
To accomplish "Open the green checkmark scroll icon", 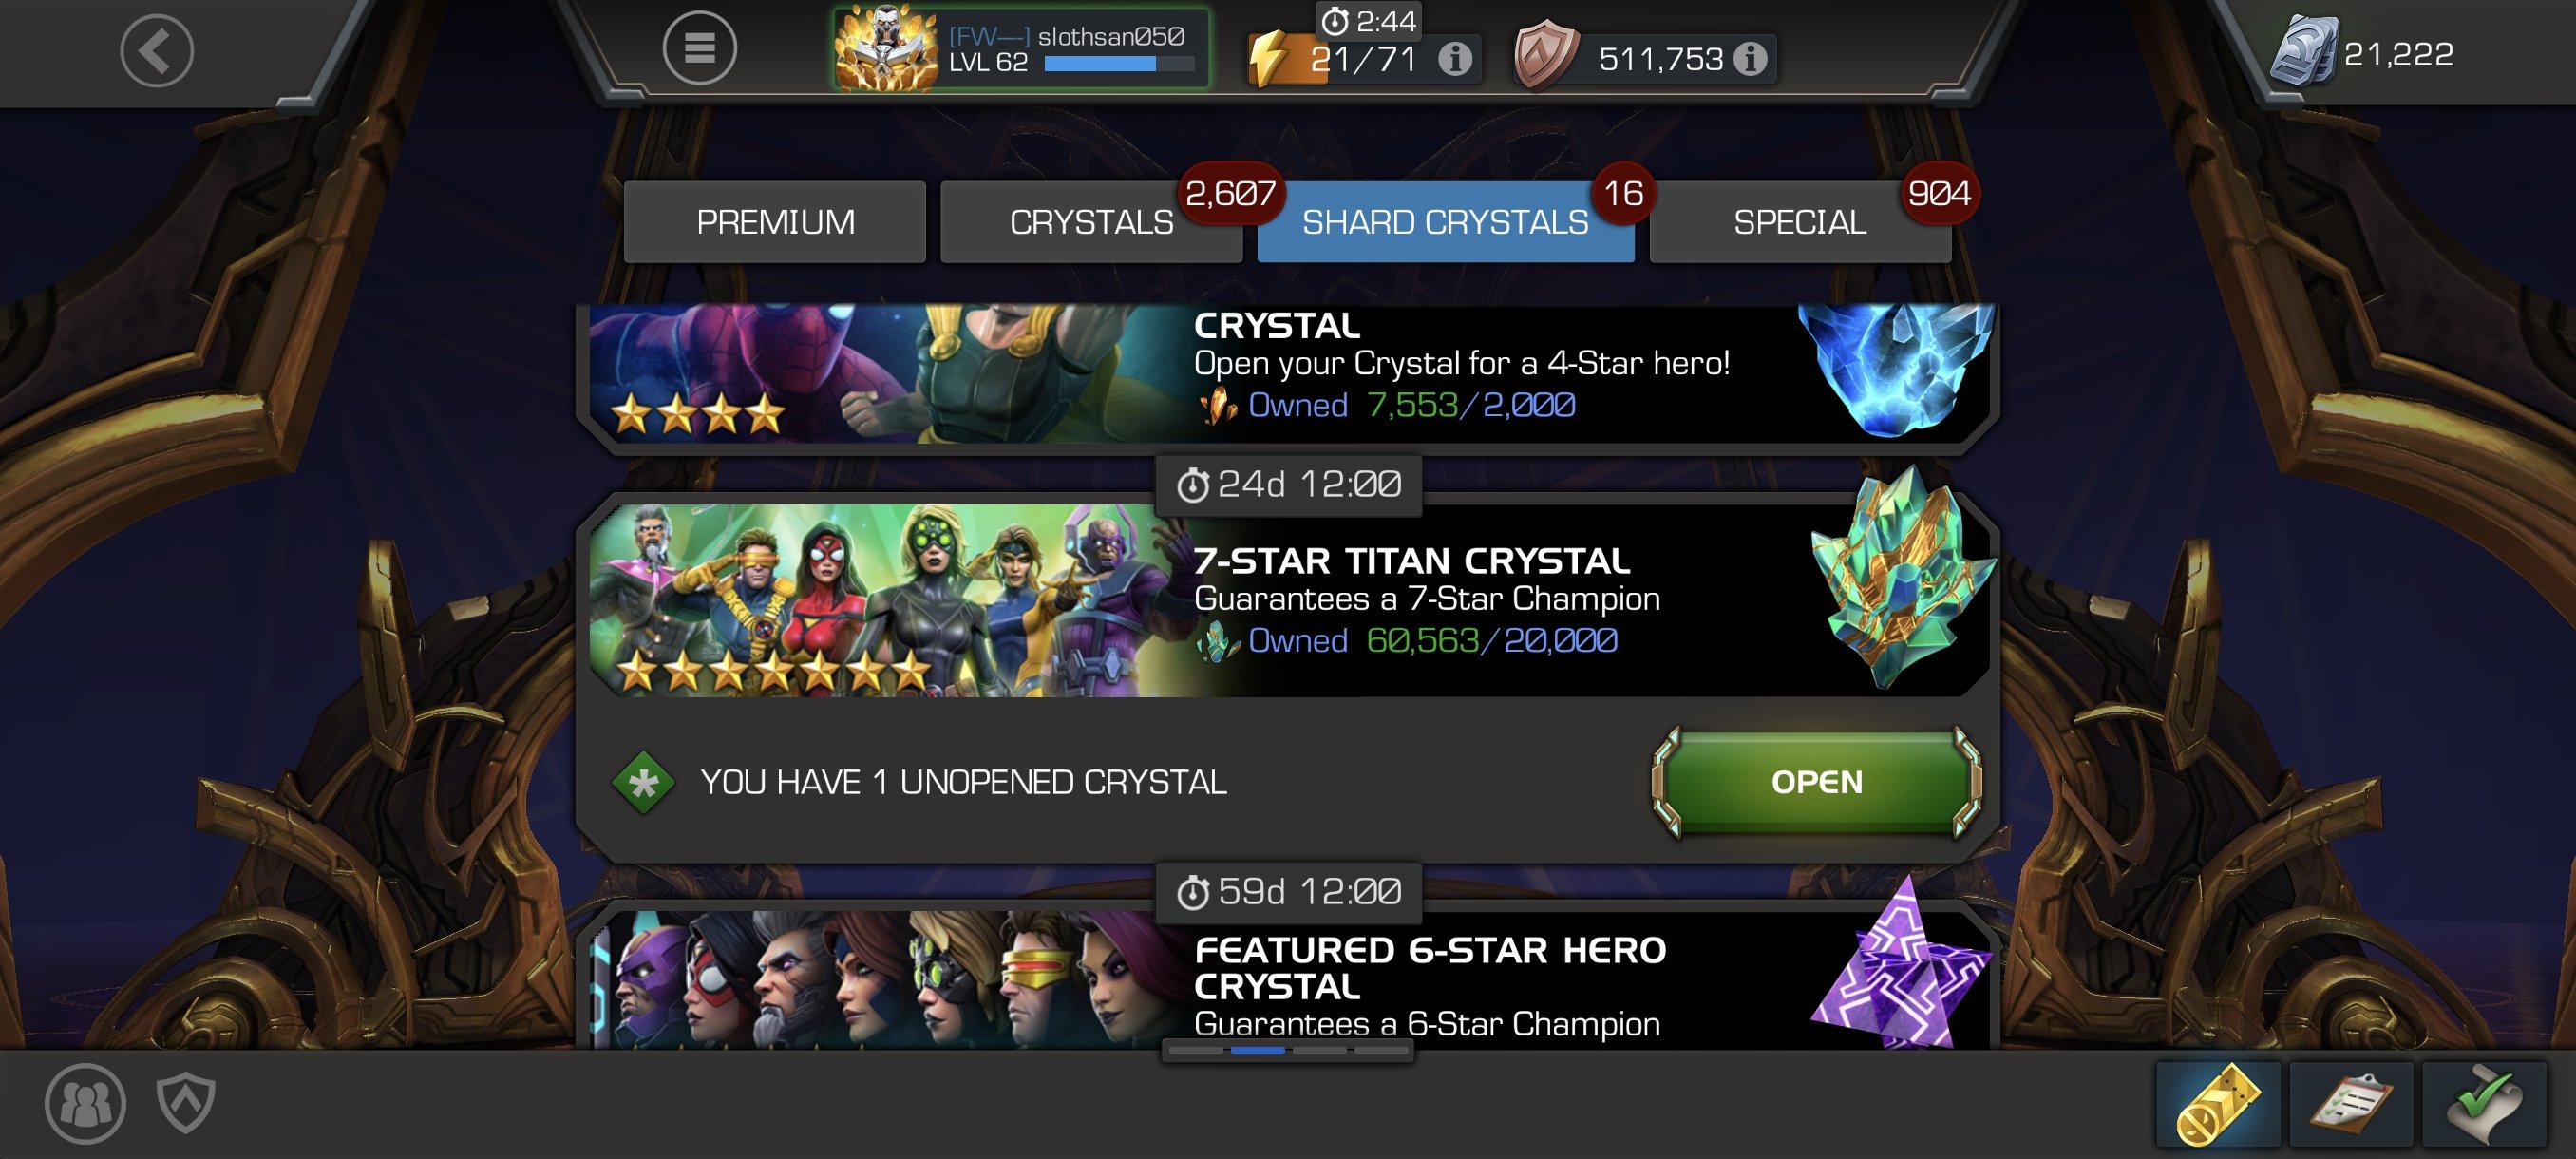I will [2483, 1103].
